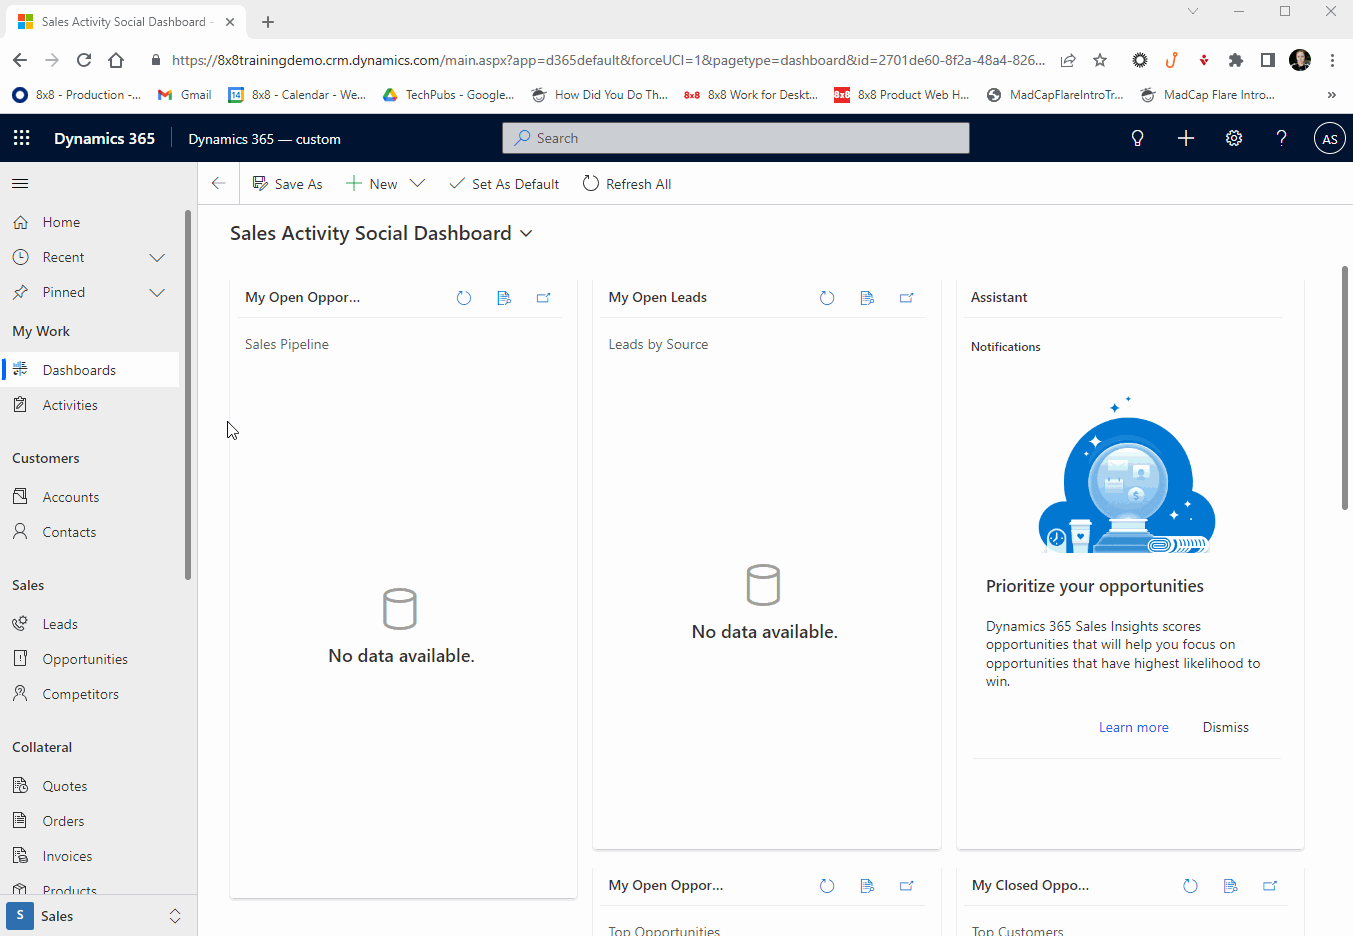View records for My Open Leads card
Viewport: 1353px width, 936px height.
tap(867, 298)
